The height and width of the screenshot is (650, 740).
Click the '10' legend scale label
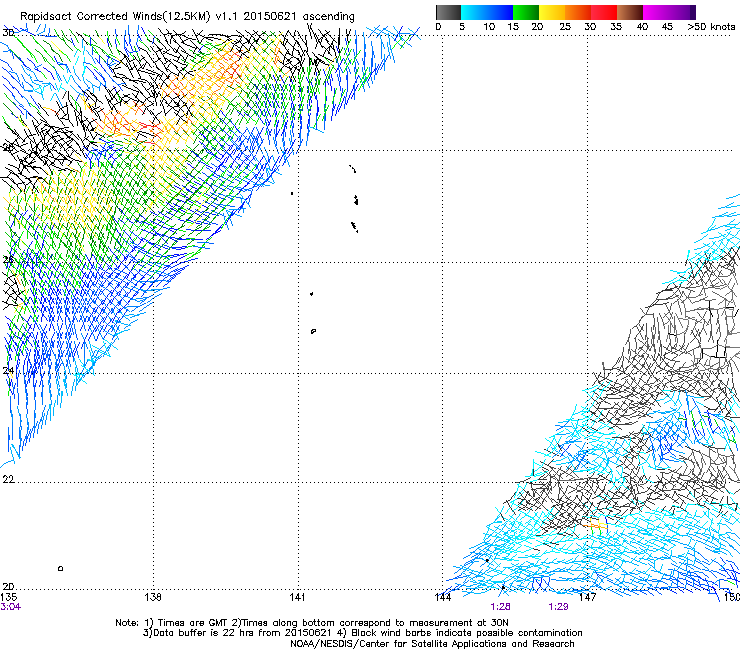tap(489, 26)
